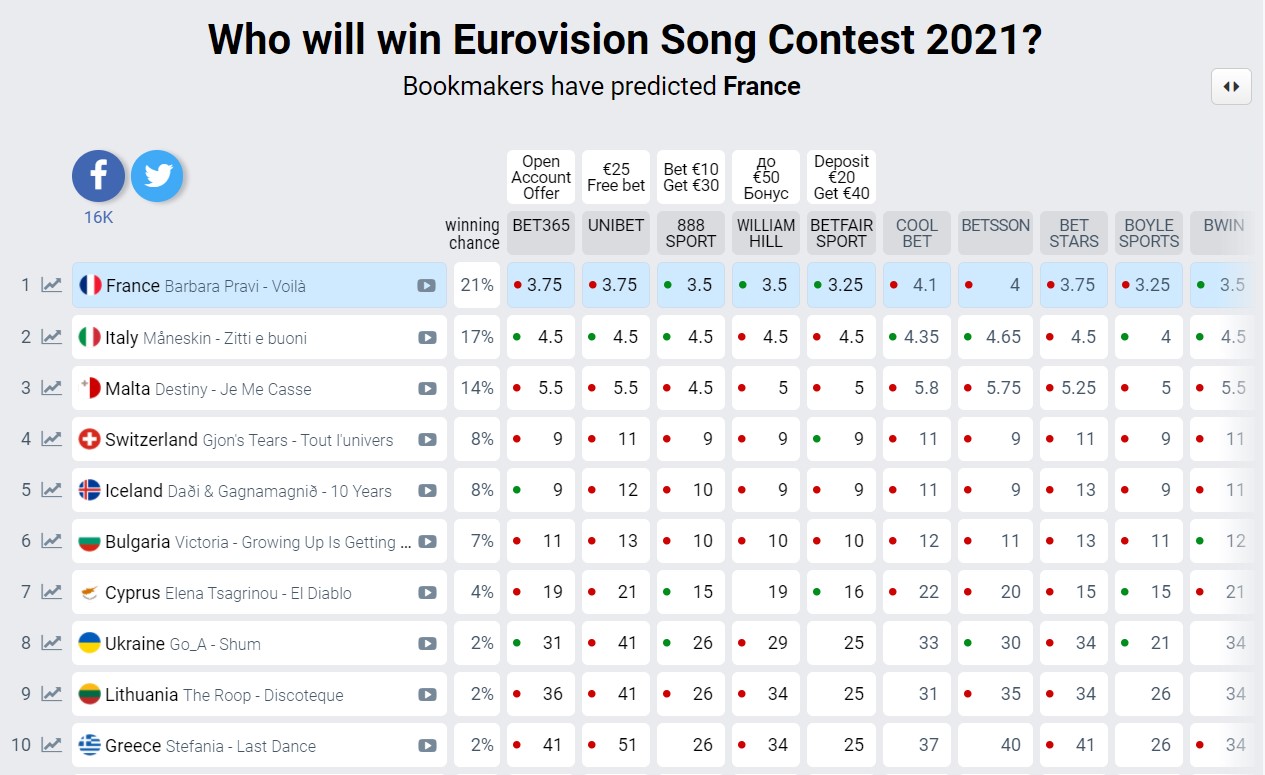The width and height of the screenshot is (1265, 775).
Task: Toggle table width with arrows button
Action: pos(1231,87)
